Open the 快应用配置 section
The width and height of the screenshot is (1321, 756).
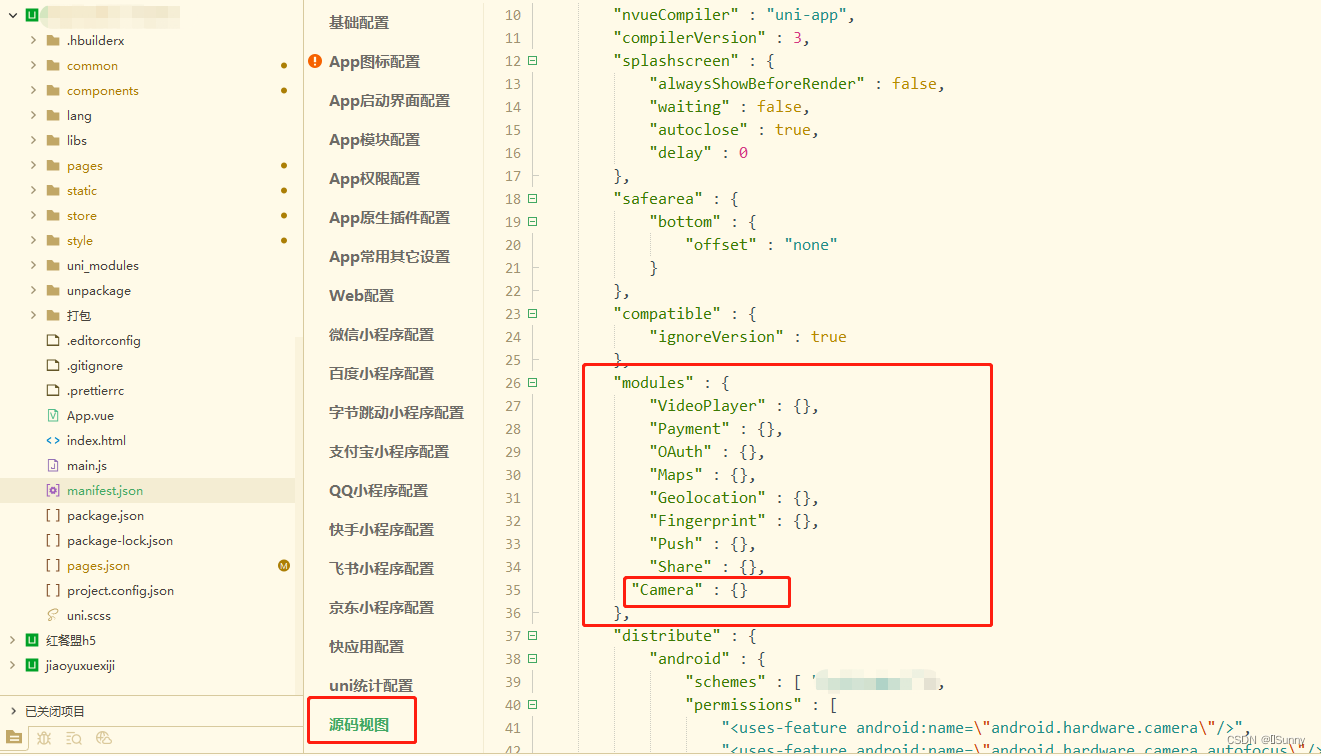coord(367,647)
